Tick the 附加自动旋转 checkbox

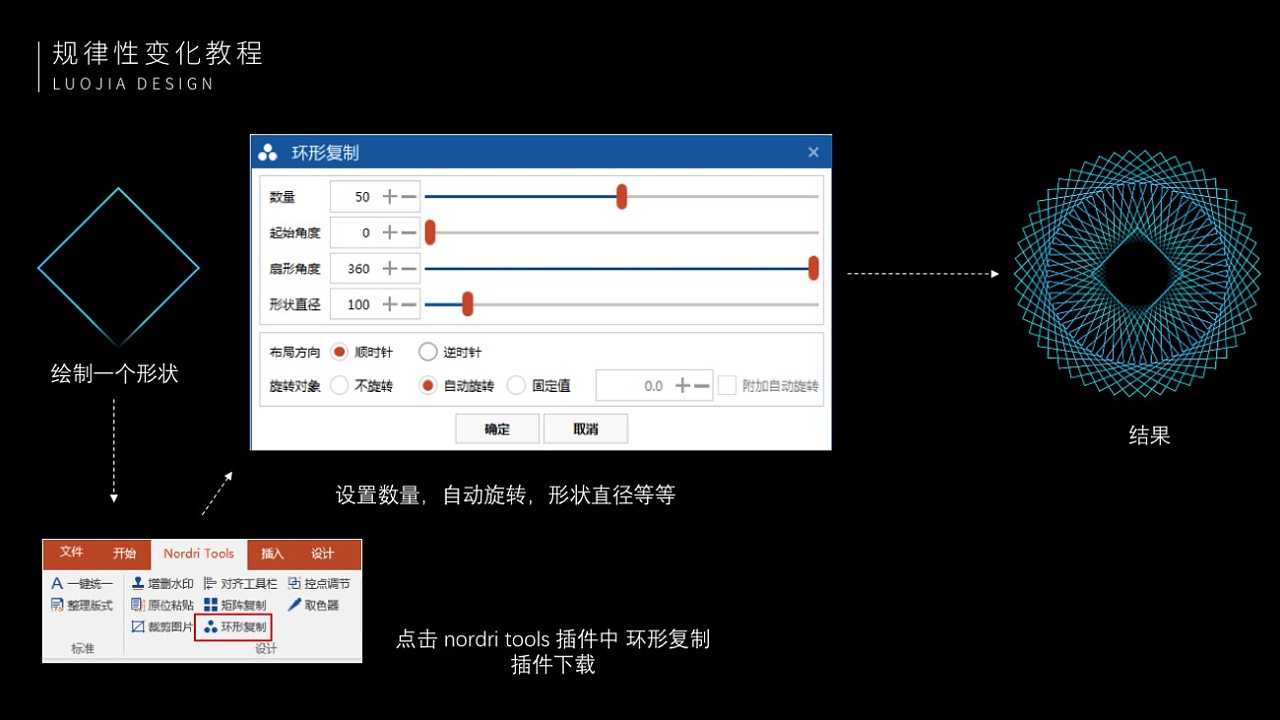point(727,386)
